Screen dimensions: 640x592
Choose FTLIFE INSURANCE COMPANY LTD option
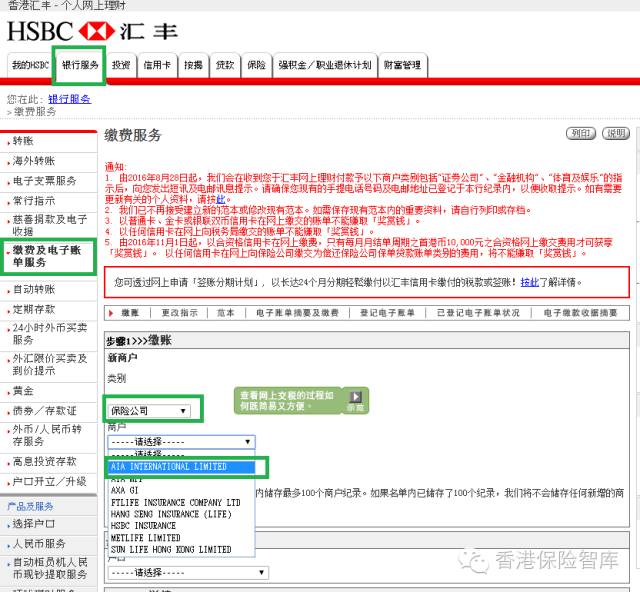[181, 503]
